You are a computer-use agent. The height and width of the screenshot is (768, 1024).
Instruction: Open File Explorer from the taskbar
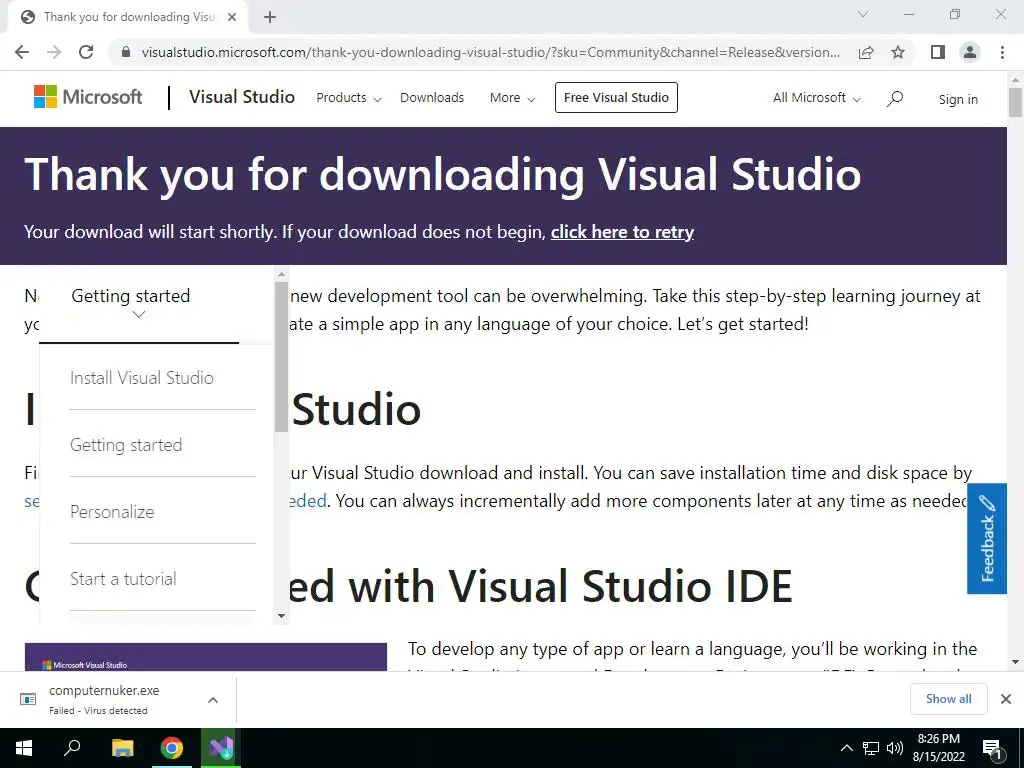122,748
